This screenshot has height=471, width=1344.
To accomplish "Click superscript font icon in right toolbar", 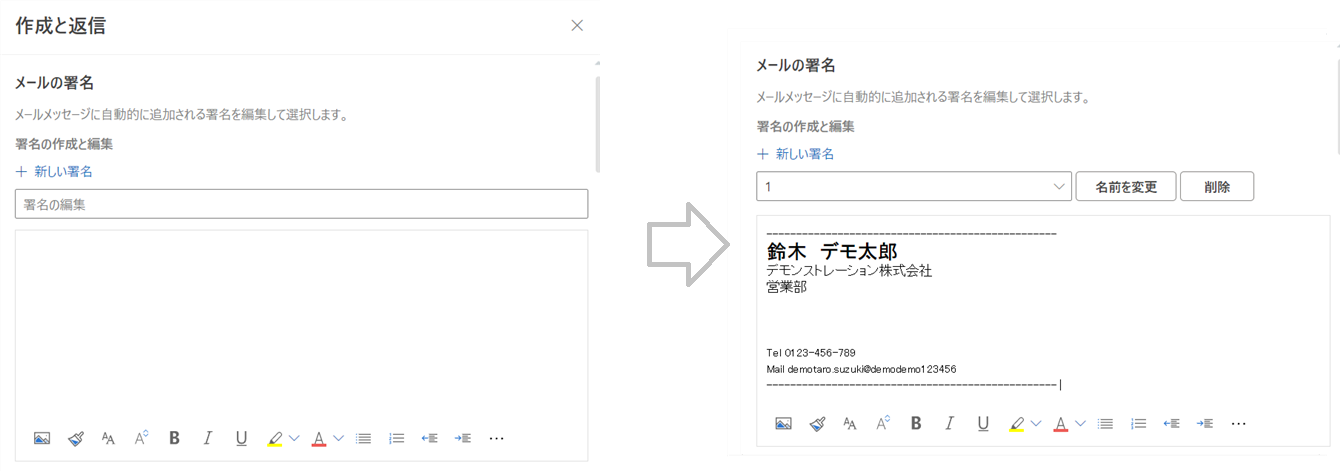I will [883, 422].
